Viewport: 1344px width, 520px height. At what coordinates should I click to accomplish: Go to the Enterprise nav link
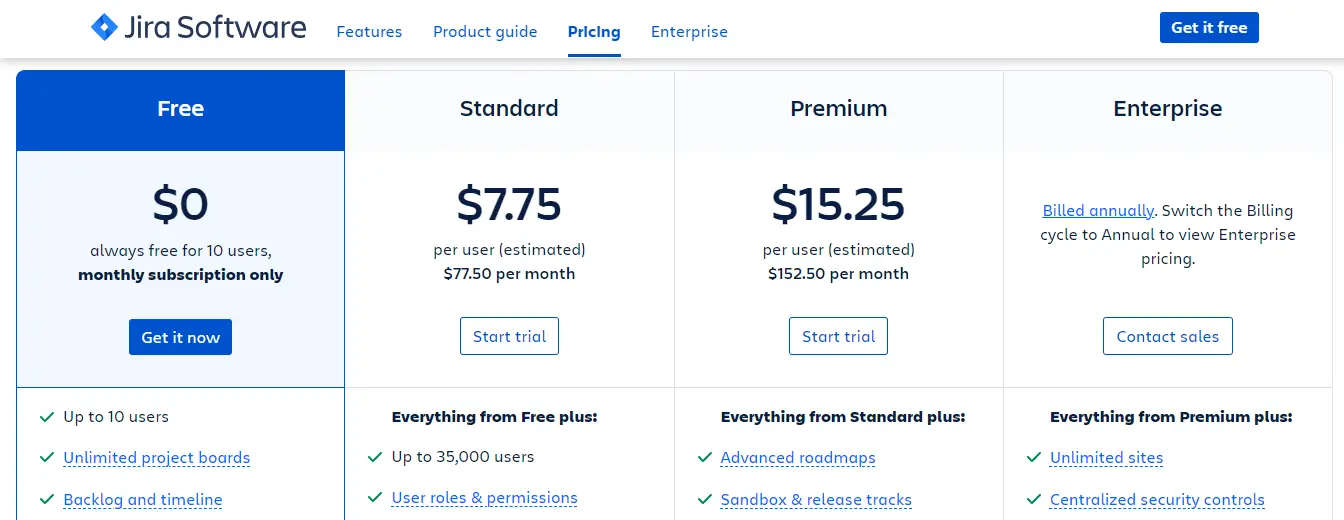(x=689, y=32)
